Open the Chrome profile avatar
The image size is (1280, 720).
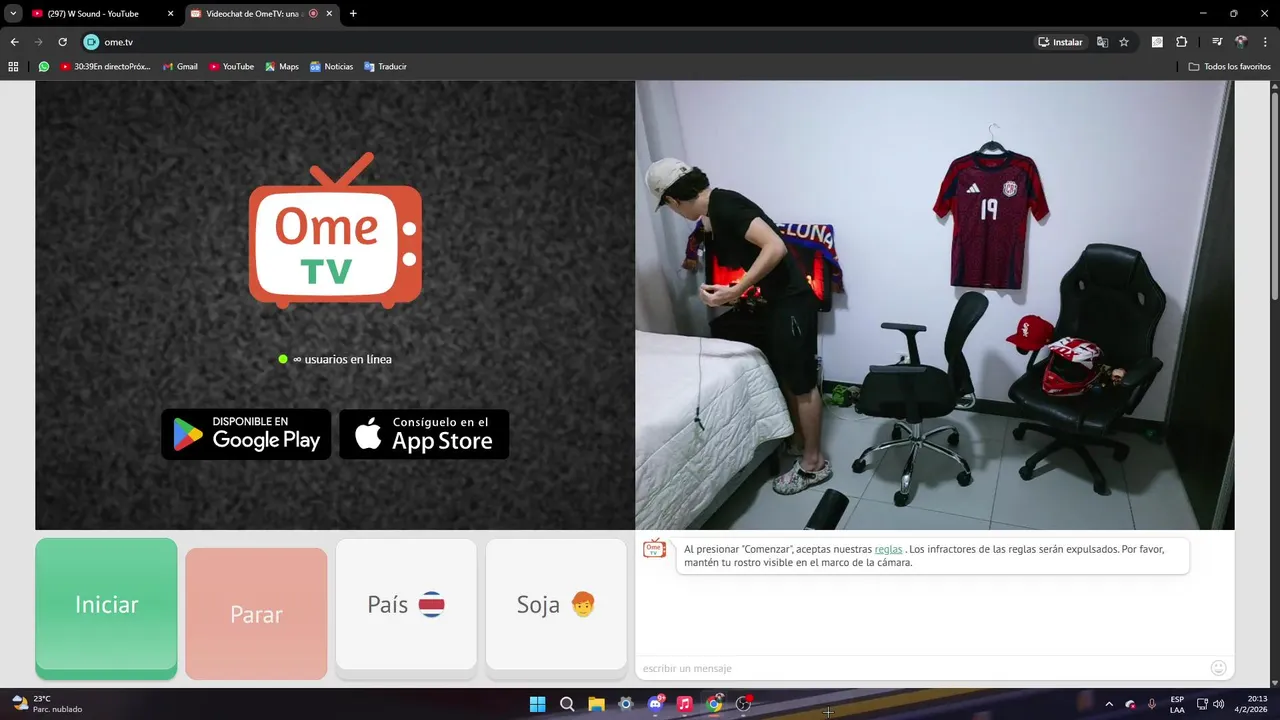coord(1241,42)
